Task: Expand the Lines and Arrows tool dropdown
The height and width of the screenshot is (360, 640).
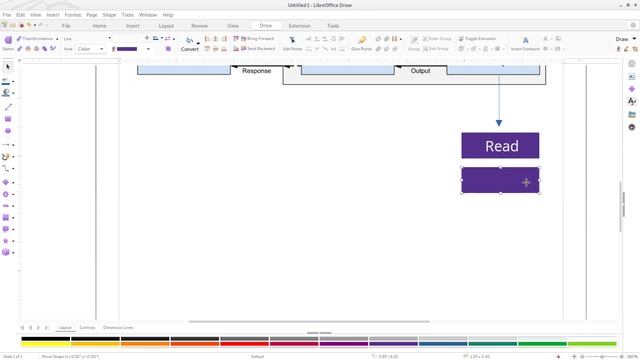Action: 13,145
